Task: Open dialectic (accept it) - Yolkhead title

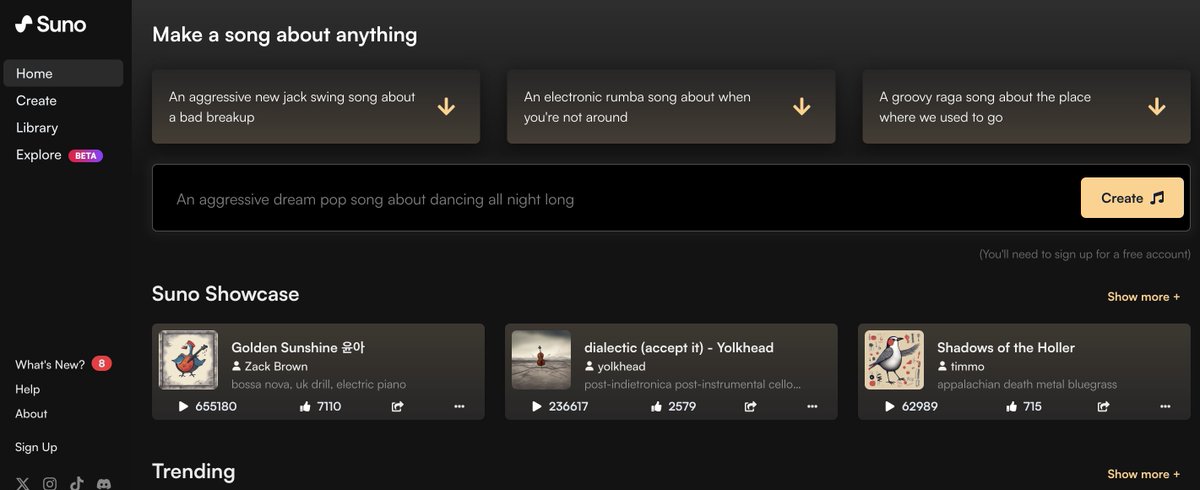Action: pos(679,347)
